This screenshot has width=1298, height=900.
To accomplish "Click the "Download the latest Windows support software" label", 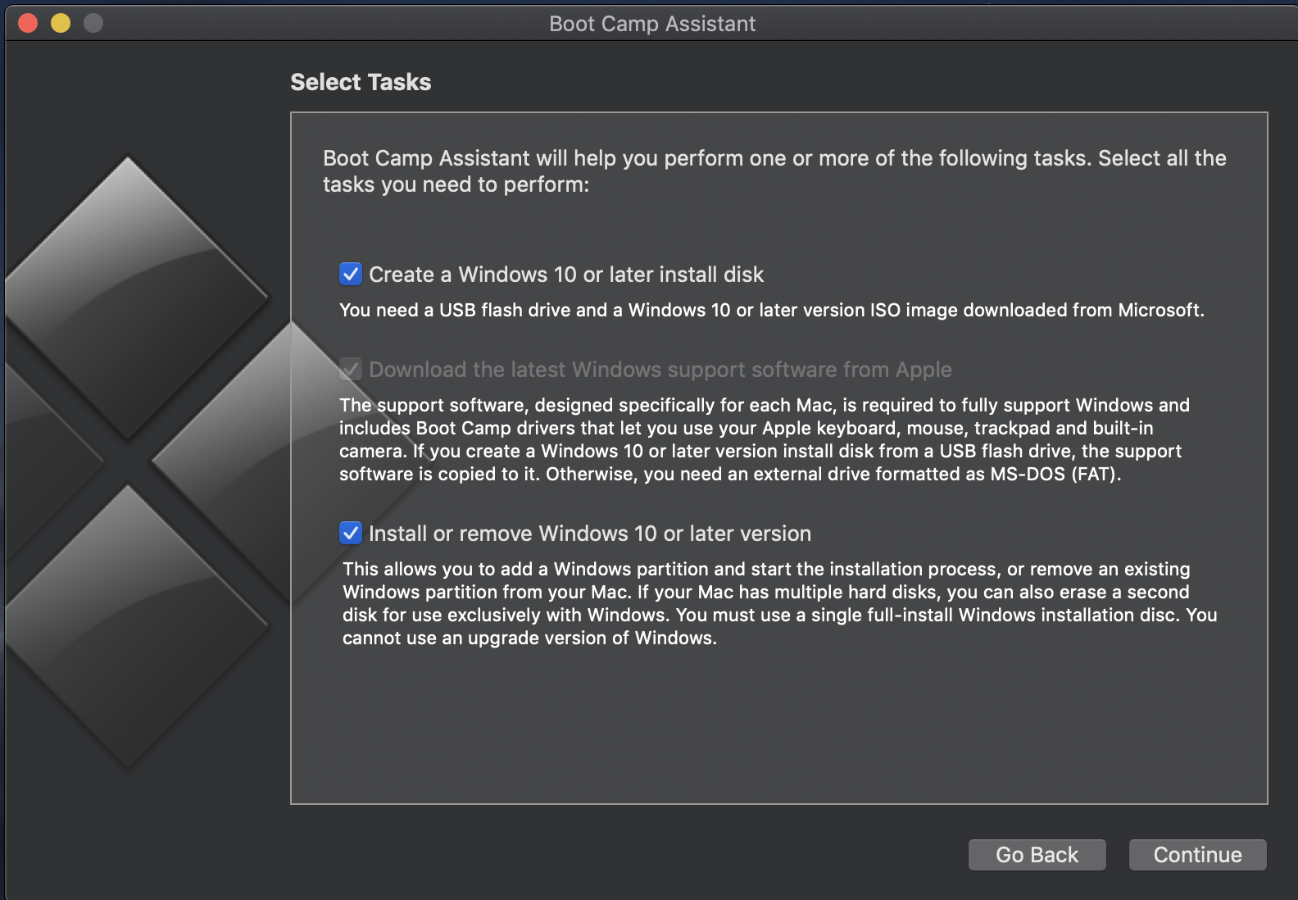I will click(660, 369).
